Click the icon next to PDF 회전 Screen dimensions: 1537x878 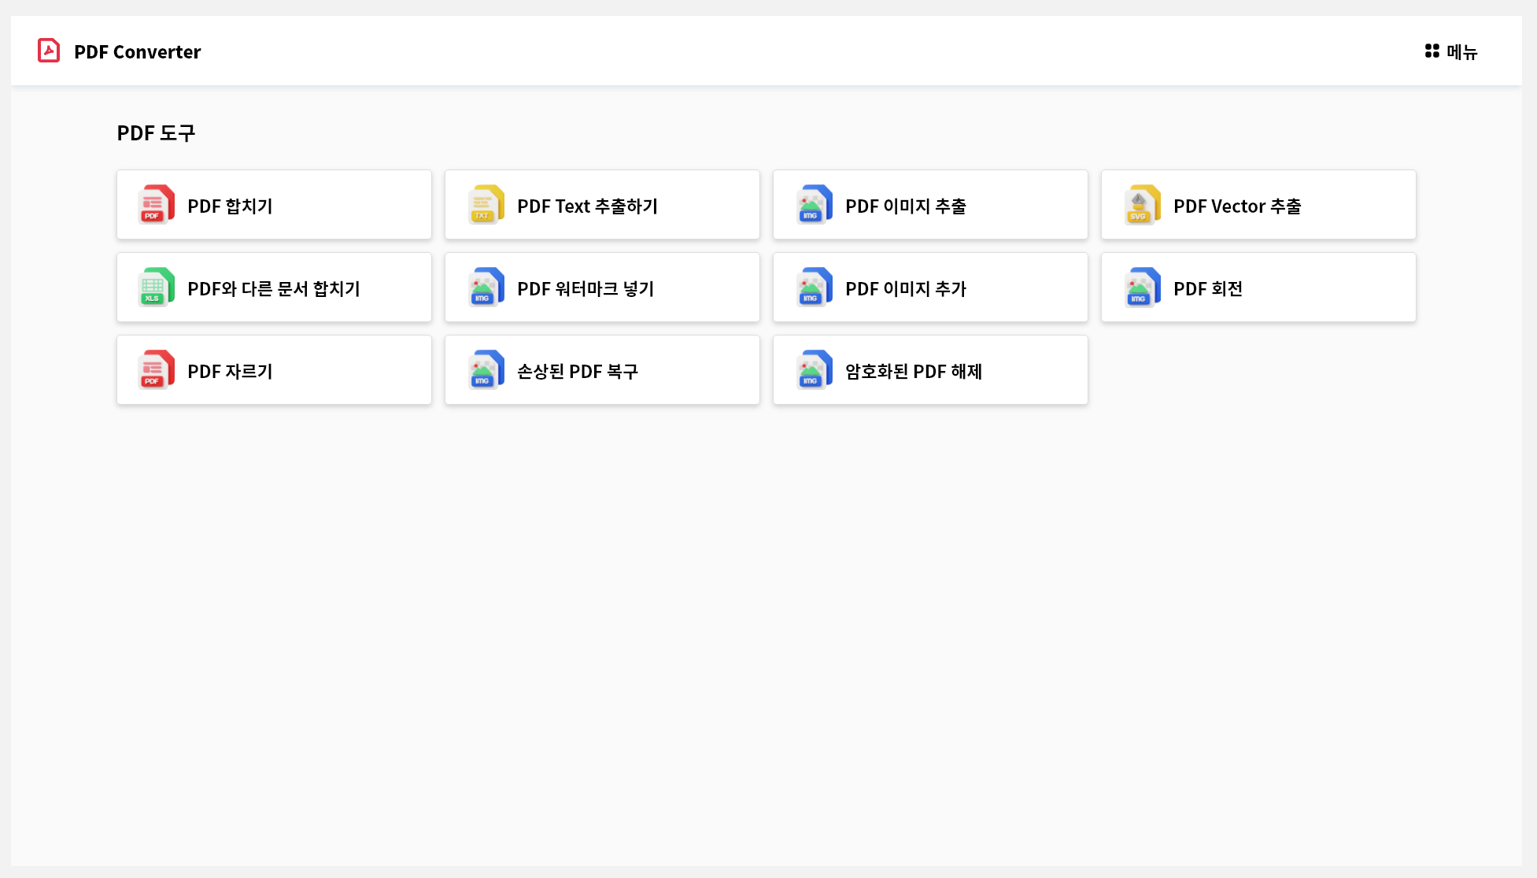(x=1141, y=288)
